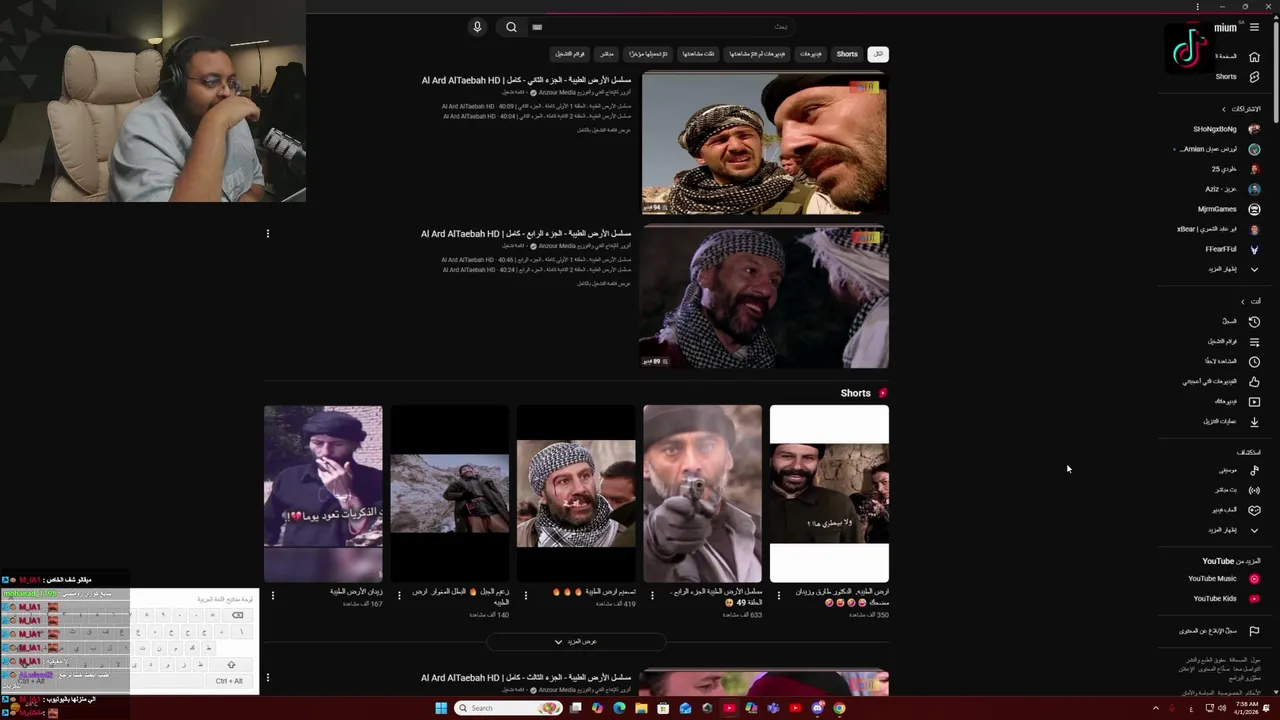Play the Short with checkered-scarf man
This screenshot has width=1280, height=720.
point(575,493)
